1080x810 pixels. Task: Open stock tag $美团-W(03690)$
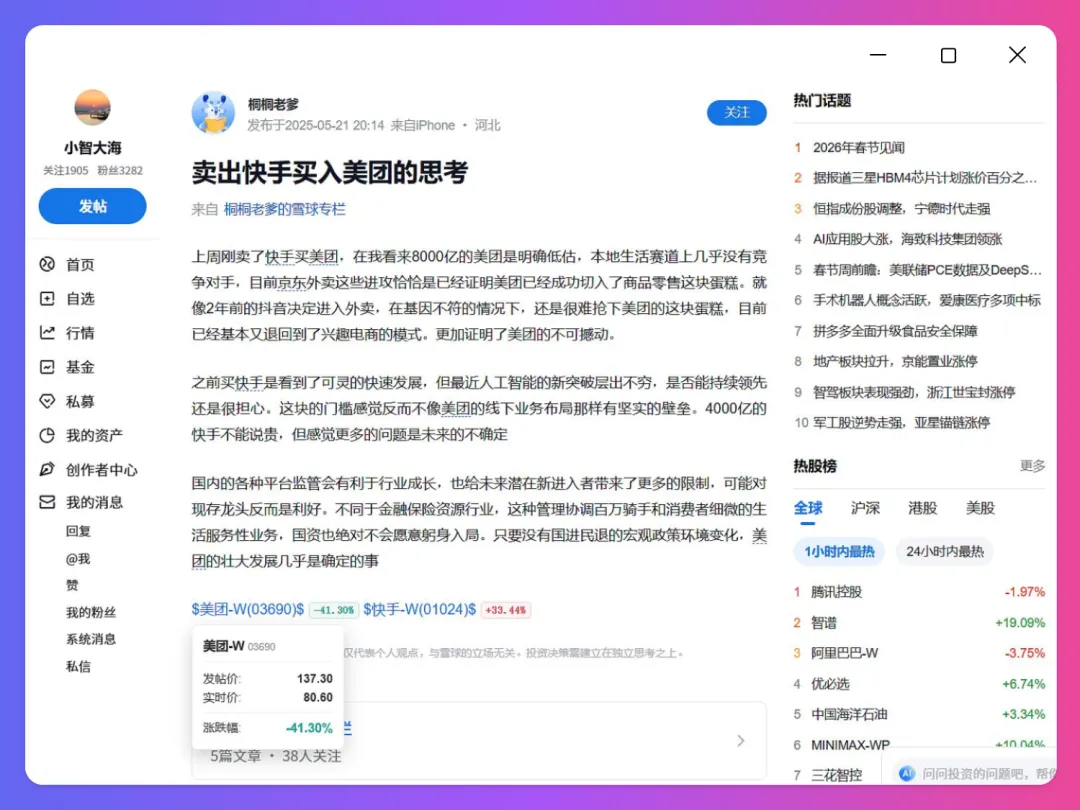tap(248, 610)
